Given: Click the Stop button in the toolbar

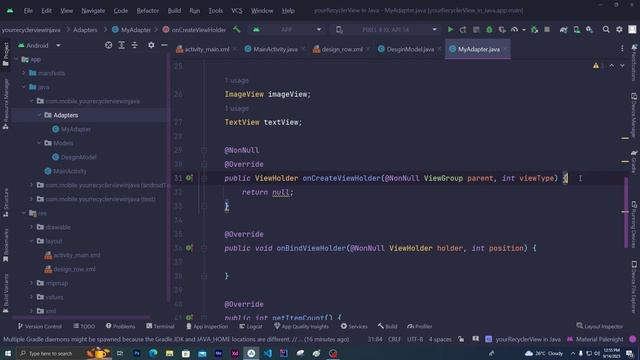Looking at the screenshot, I should pyautogui.click(x=547, y=29).
